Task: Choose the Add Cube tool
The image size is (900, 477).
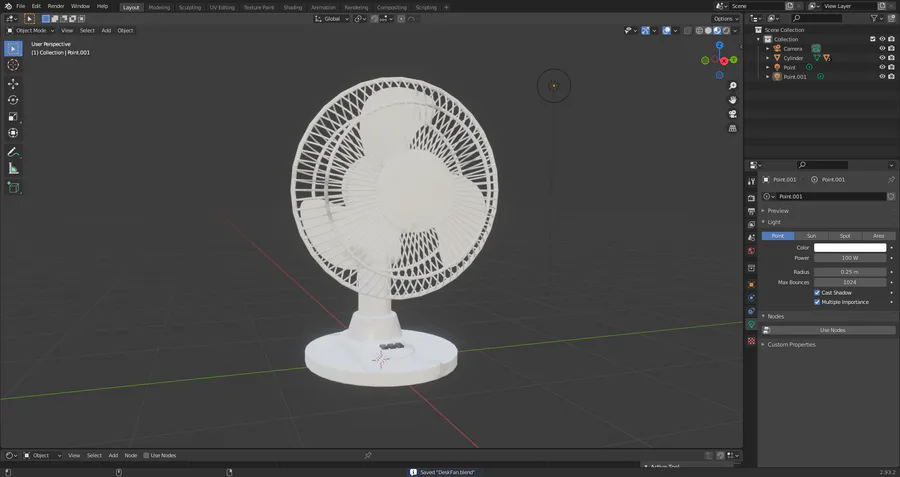Action: [x=13, y=187]
